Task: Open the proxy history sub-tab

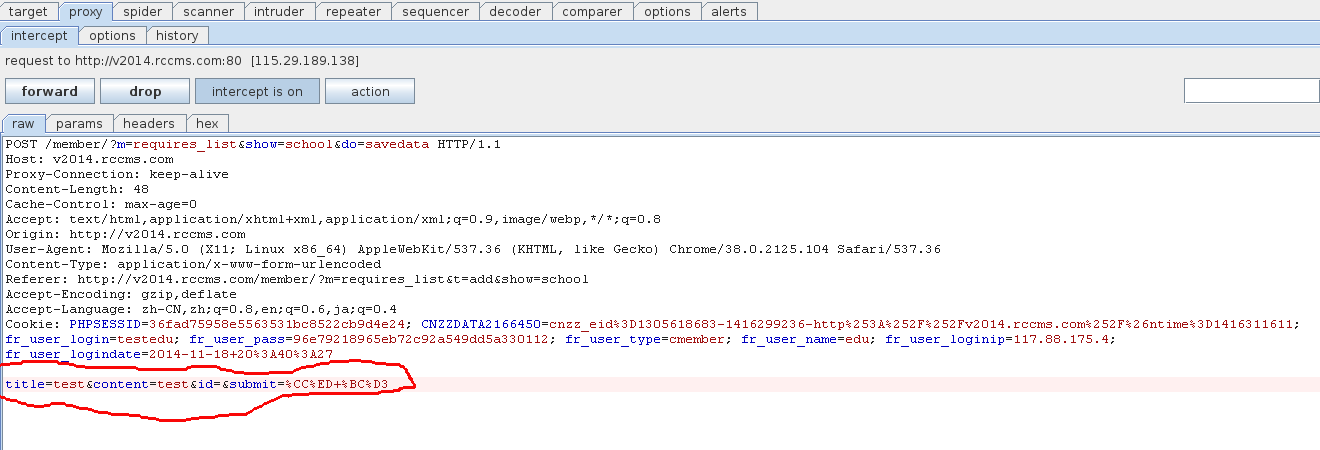Action: (x=177, y=35)
